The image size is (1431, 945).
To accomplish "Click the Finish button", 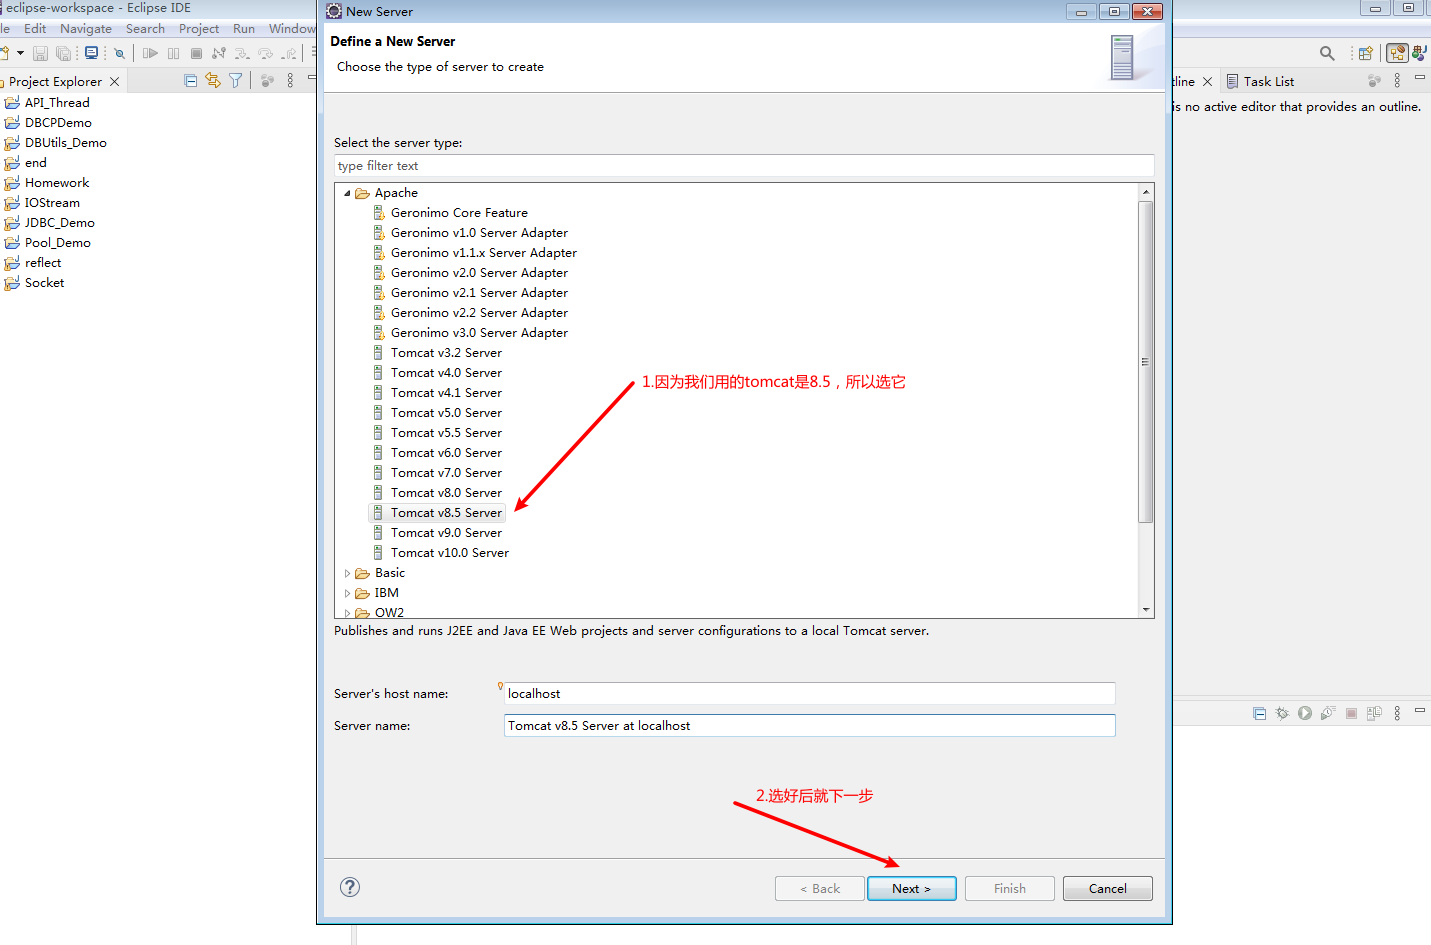I will coord(1009,888).
